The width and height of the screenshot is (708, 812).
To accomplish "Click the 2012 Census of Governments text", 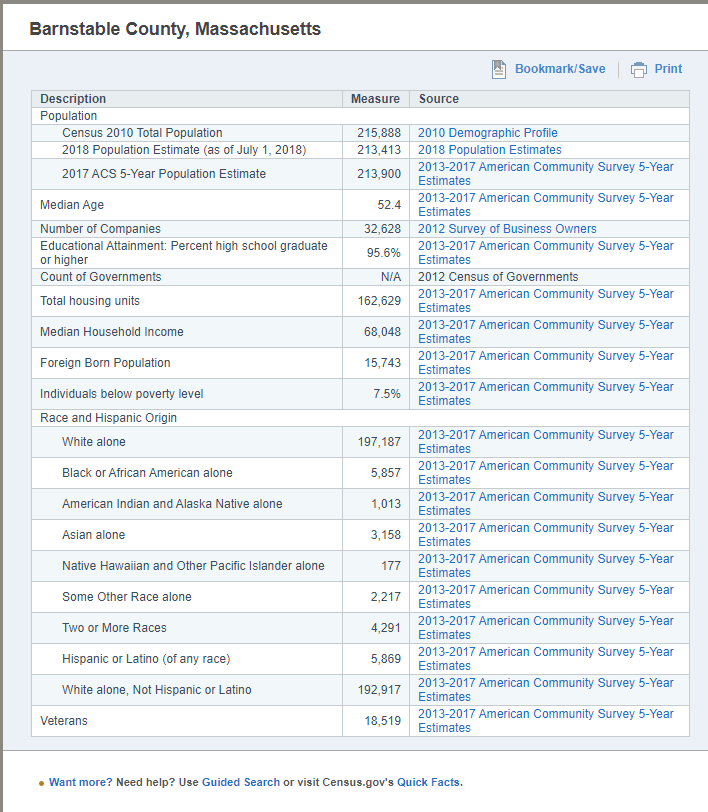I will (498, 277).
